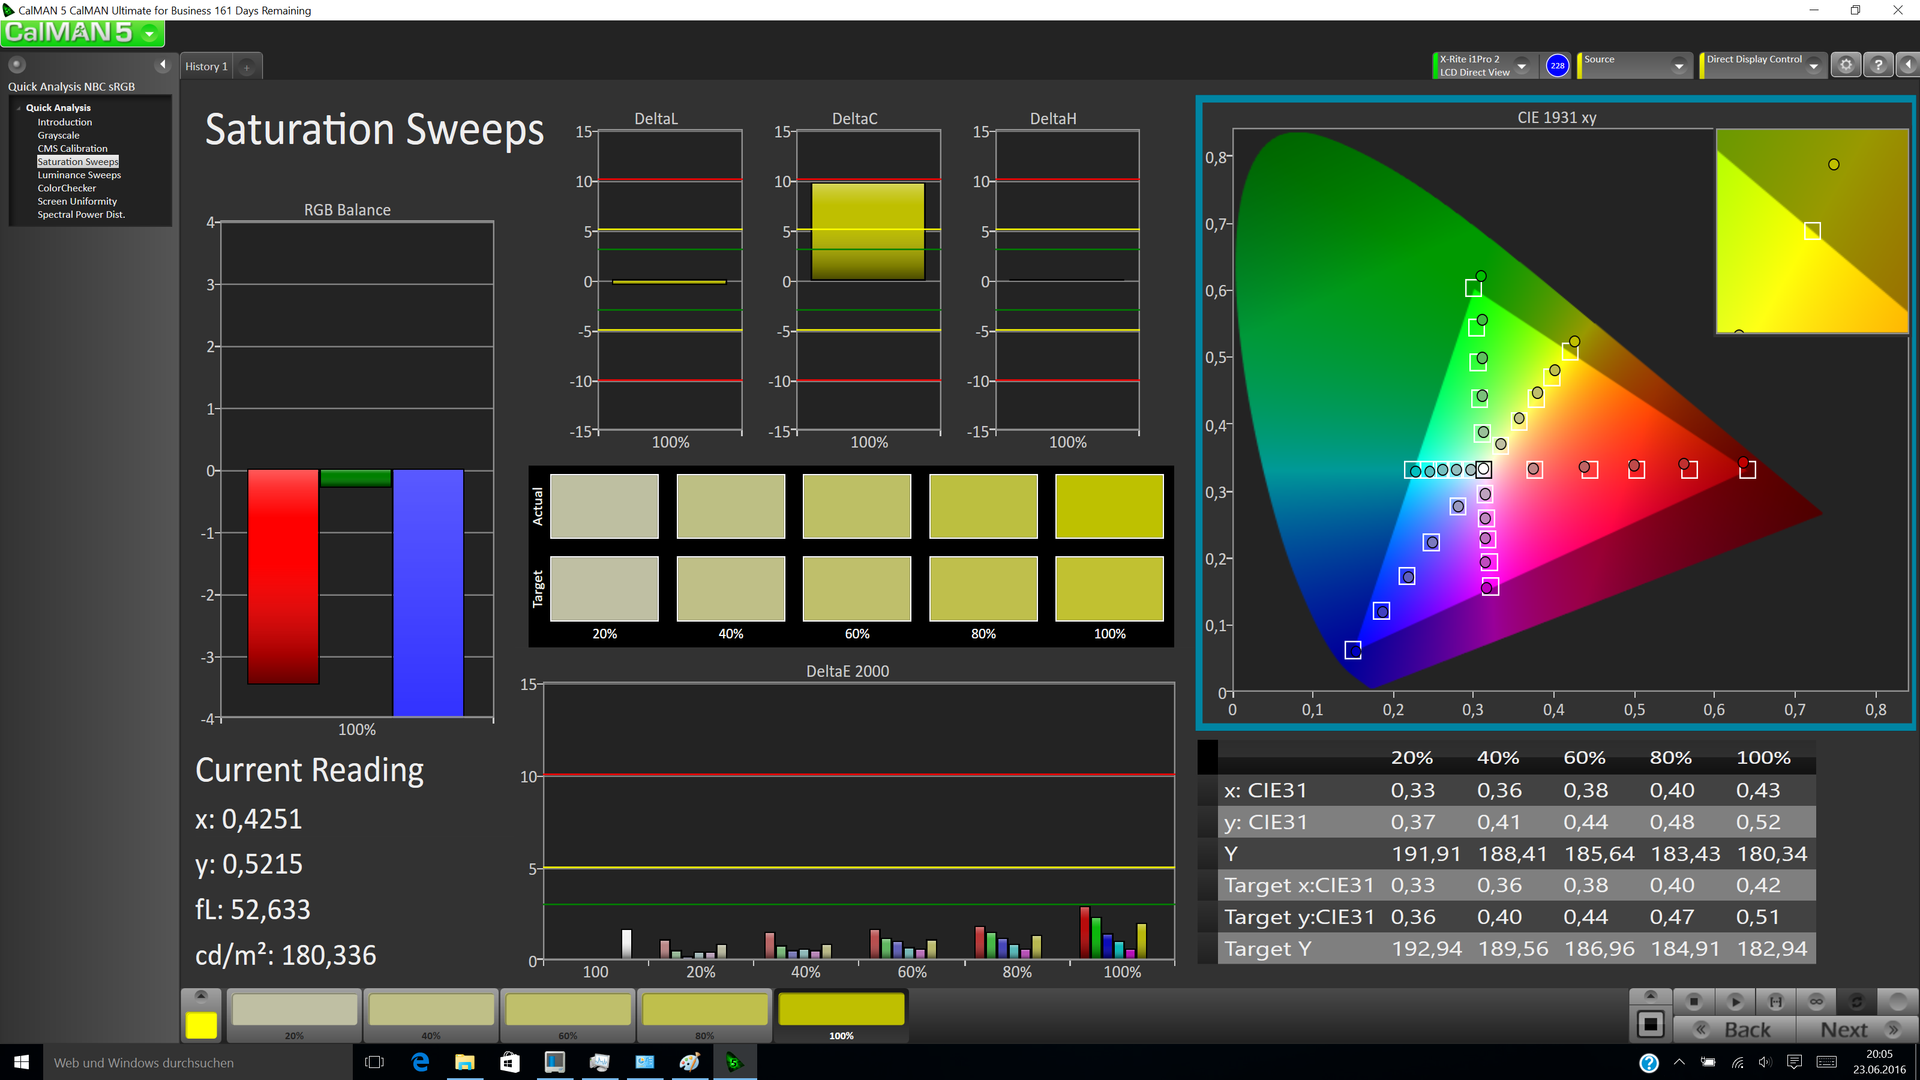Collapse workflow sidebar with left arrow
The width and height of the screenshot is (1920, 1080).
163,65
